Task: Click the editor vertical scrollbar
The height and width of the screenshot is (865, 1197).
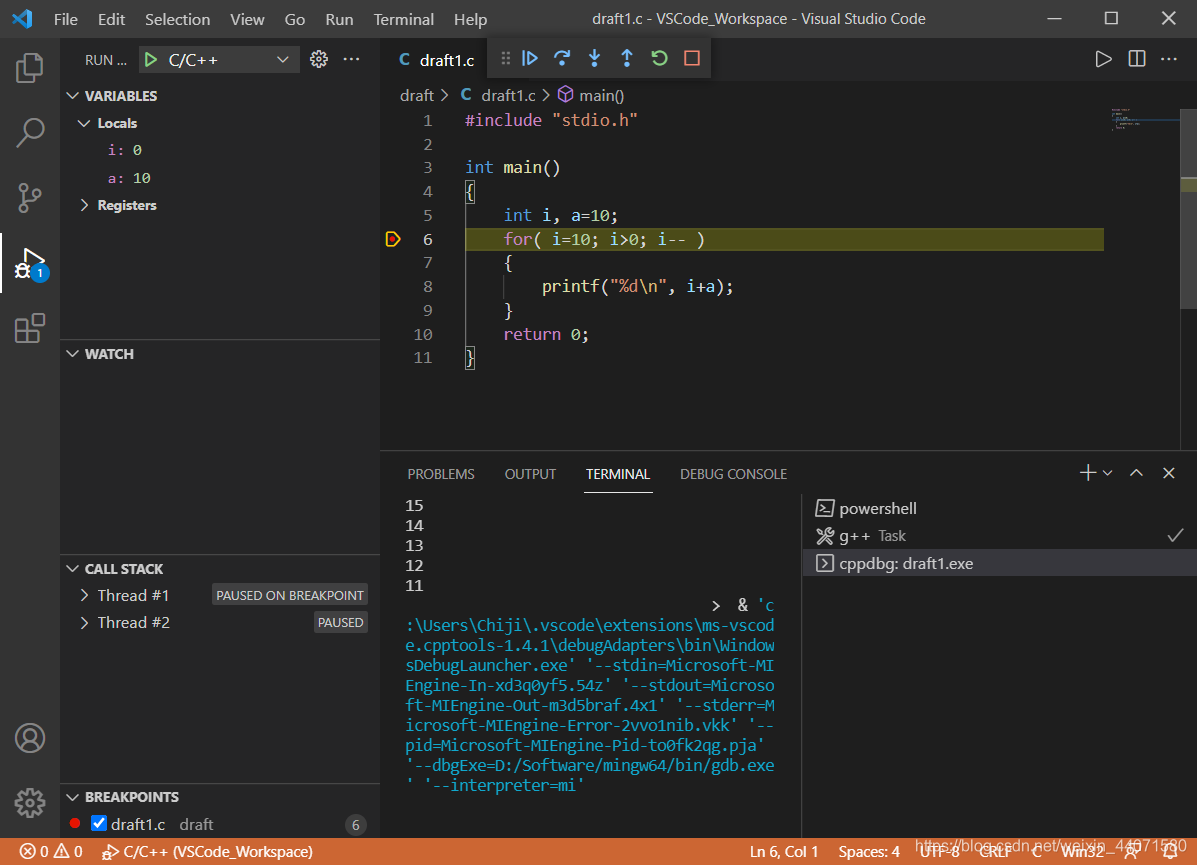Action: (x=1189, y=208)
